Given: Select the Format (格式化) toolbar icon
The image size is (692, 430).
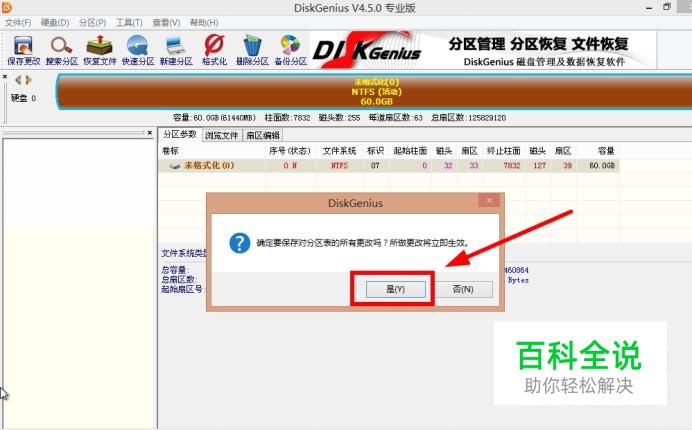Looking at the screenshot, I should coord(214,50).
